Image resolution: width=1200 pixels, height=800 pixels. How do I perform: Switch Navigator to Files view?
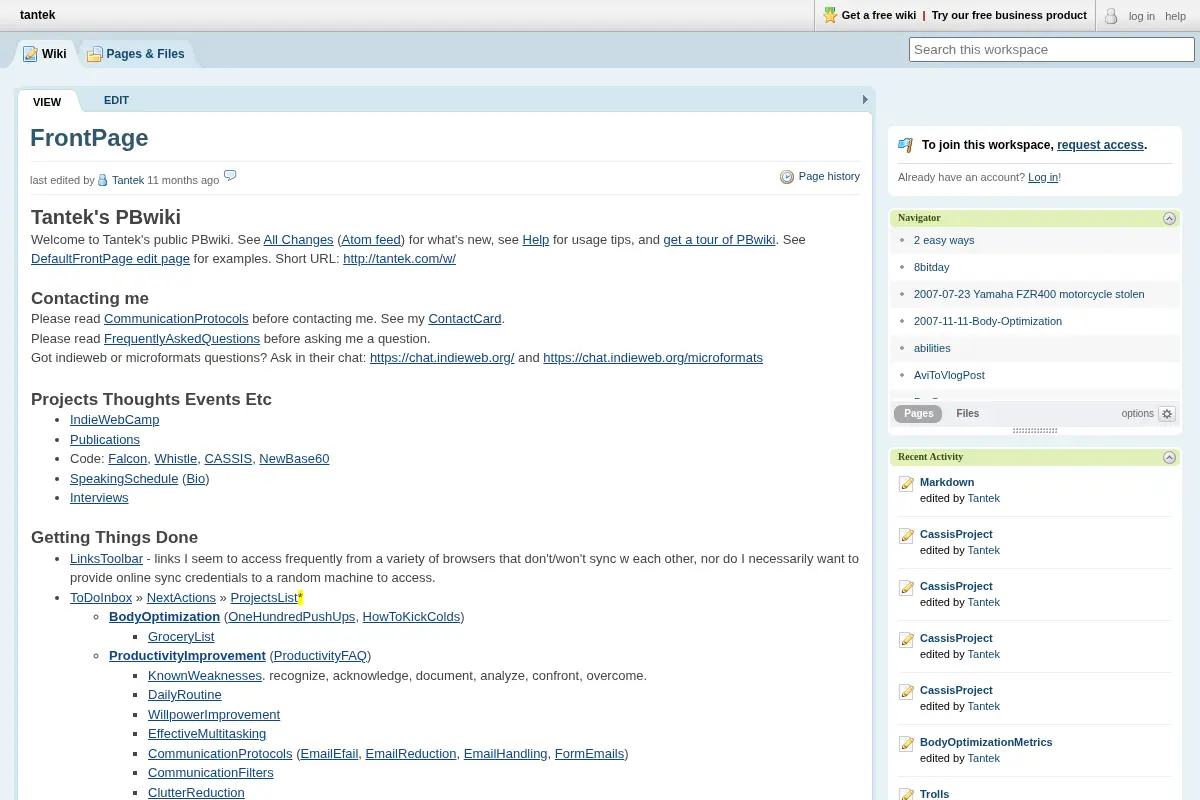point(967,414)
